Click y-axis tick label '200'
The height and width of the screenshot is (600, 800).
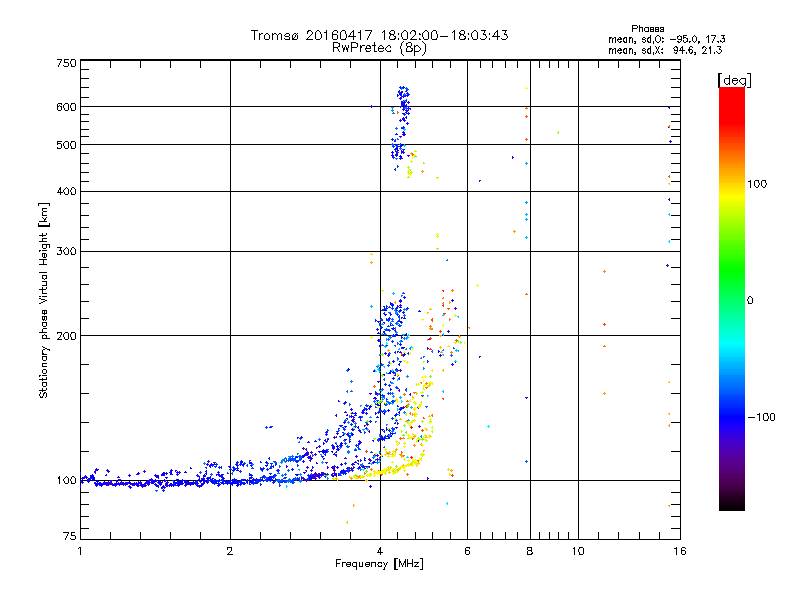click(66, 336)
